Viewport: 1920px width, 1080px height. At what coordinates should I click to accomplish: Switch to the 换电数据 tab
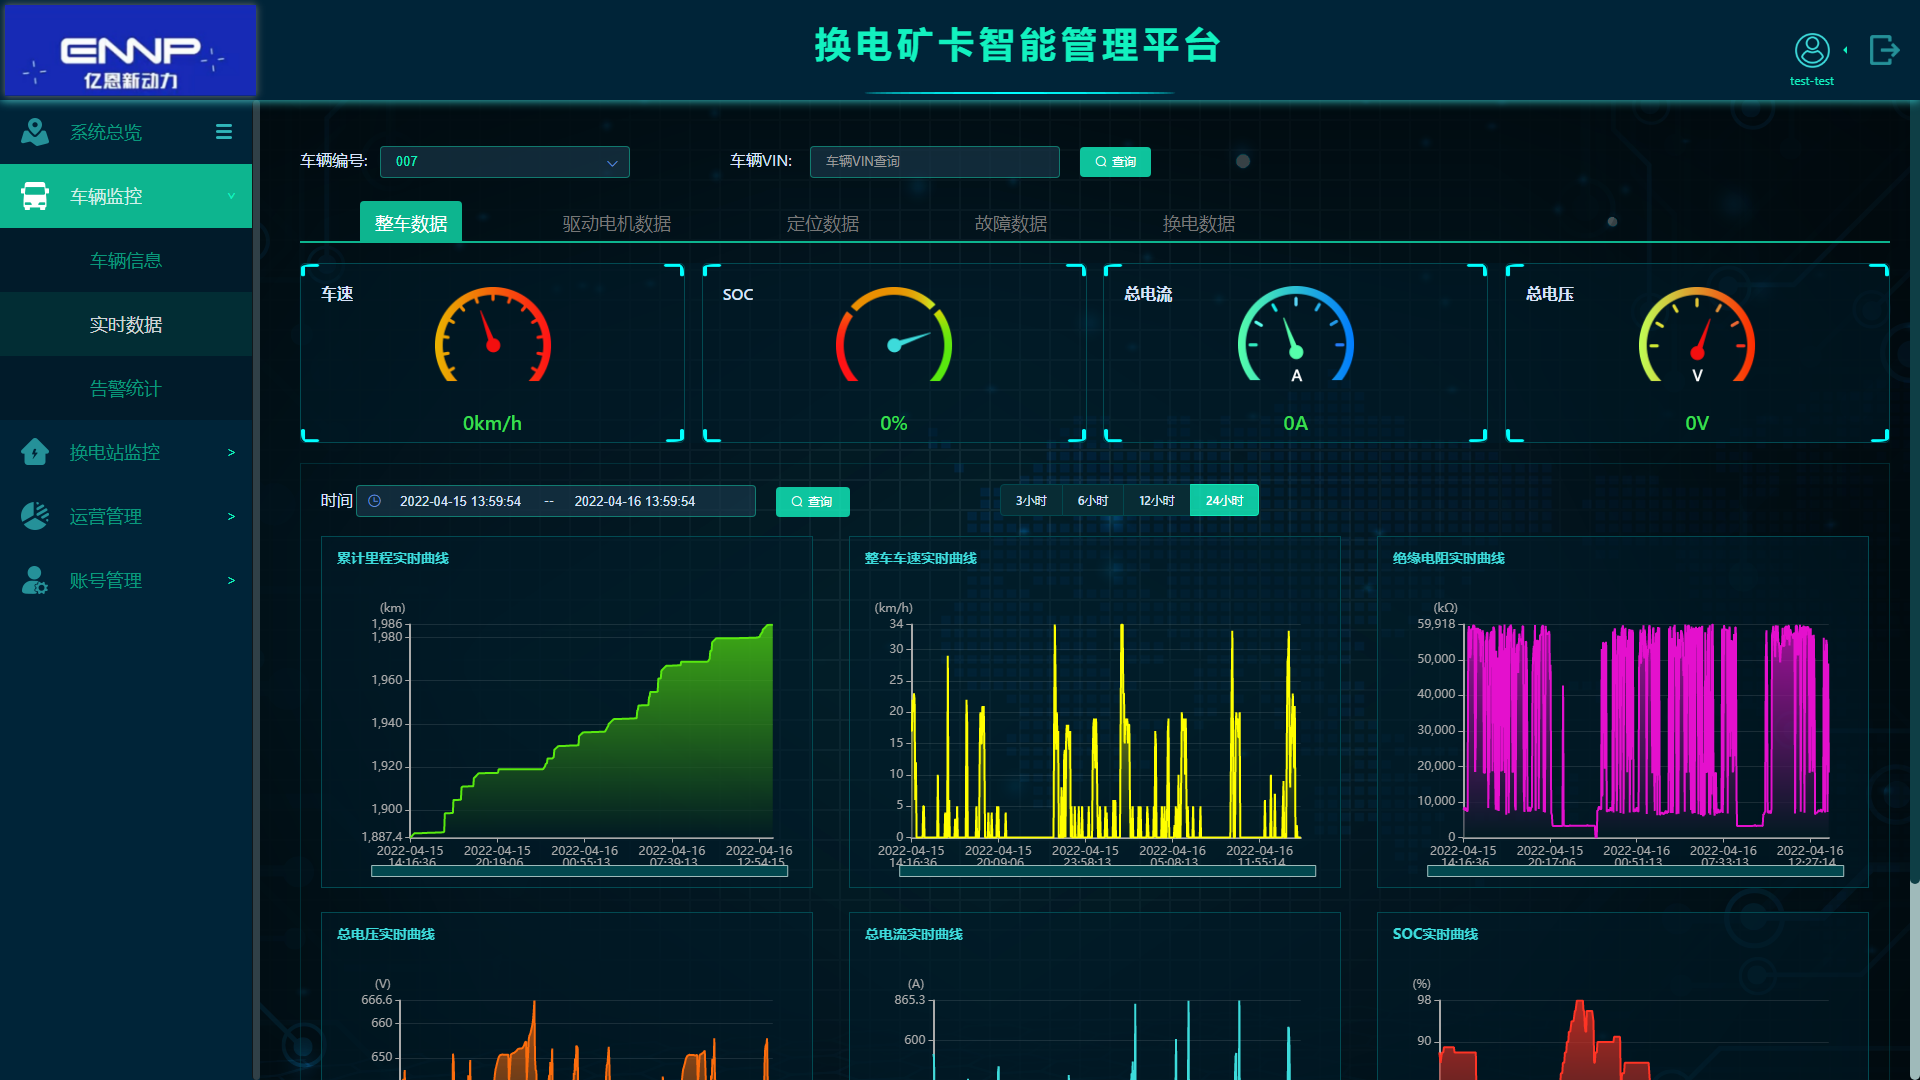(1199, 223)
